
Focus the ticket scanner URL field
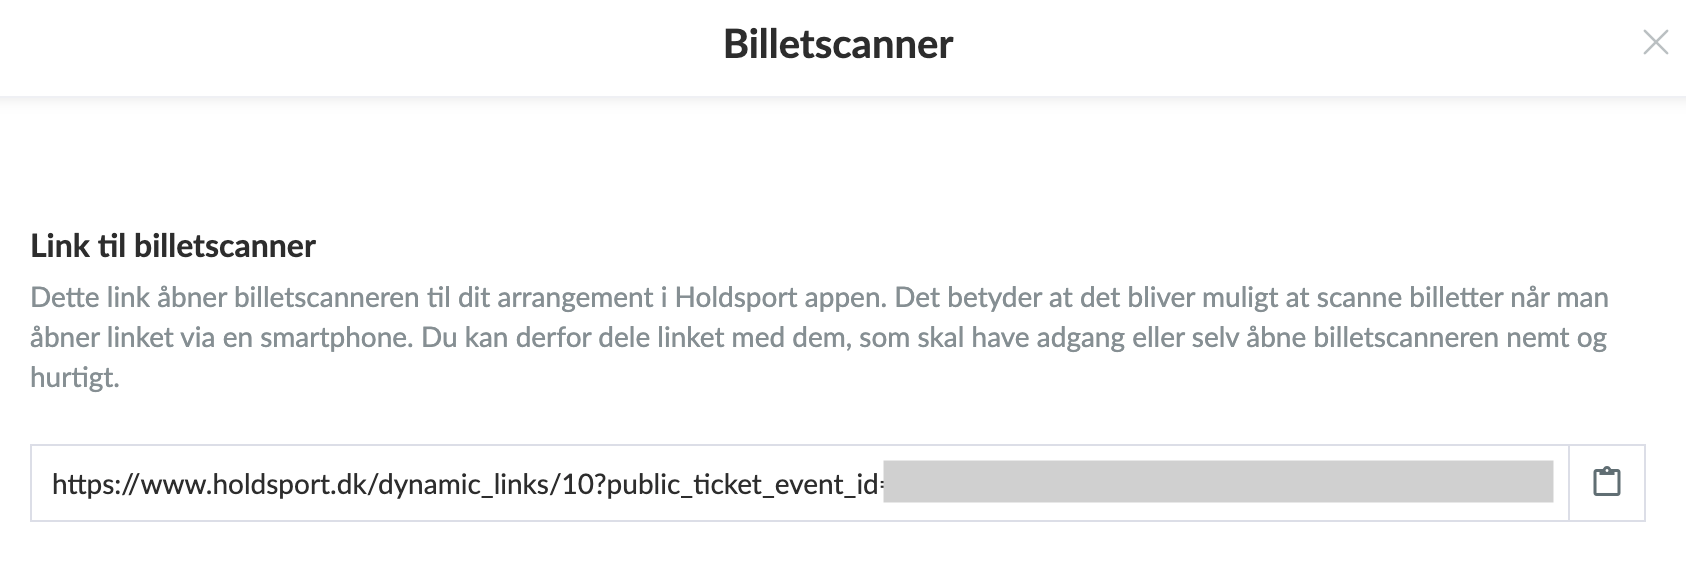tap(800, 483)
